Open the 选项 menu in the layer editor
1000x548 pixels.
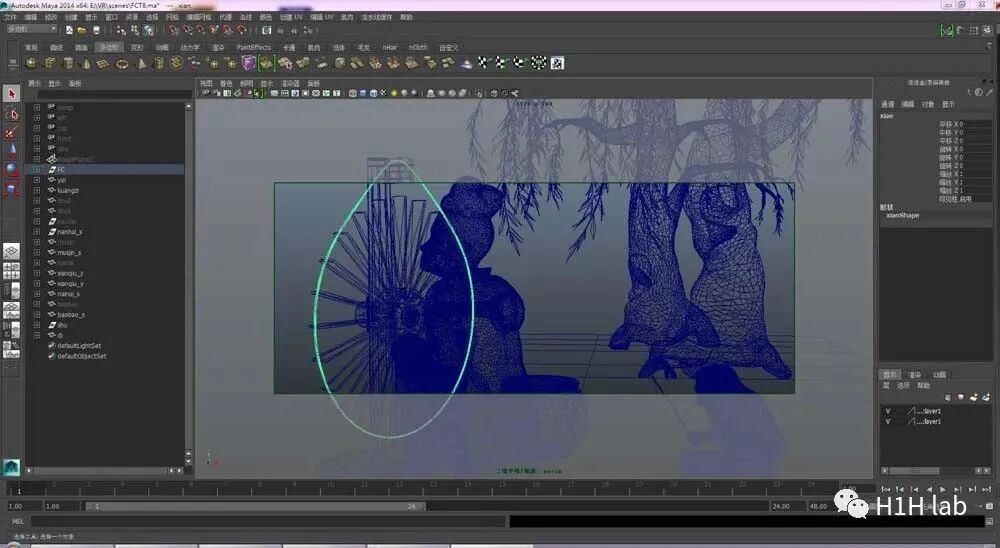[904, 385]
